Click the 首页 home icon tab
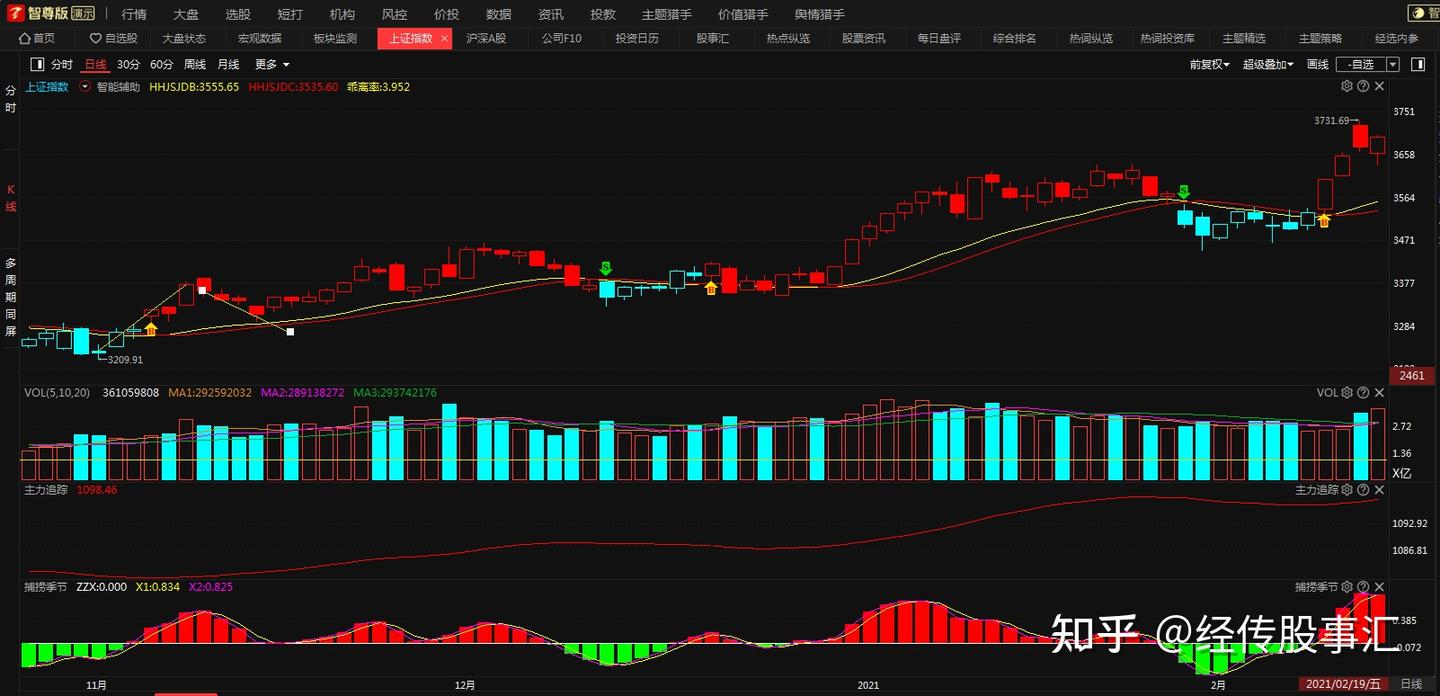This screenshot has width=1440, height=696. 38,38
